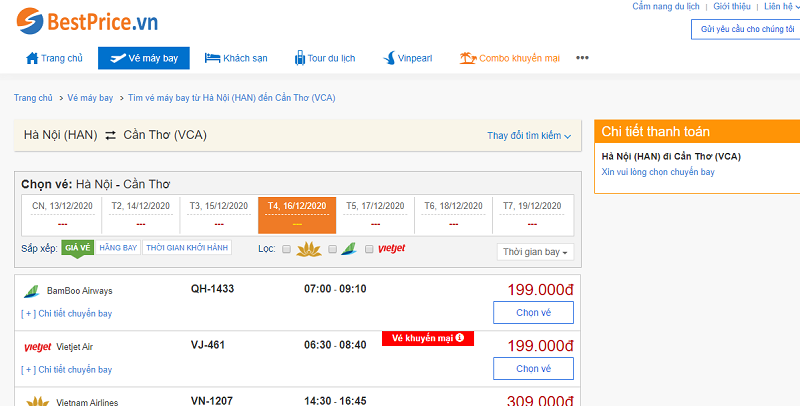This screenshot has width=800, height=406.
Task: Click the BestPrice.vn logo
Action: coord(87,21)
